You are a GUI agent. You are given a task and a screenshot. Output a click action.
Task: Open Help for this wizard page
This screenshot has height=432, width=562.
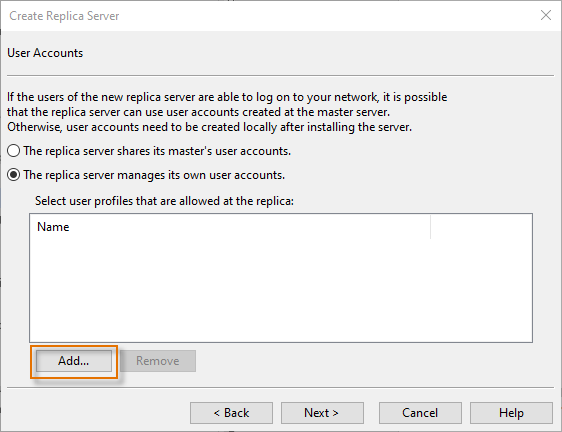coord(511,413)
